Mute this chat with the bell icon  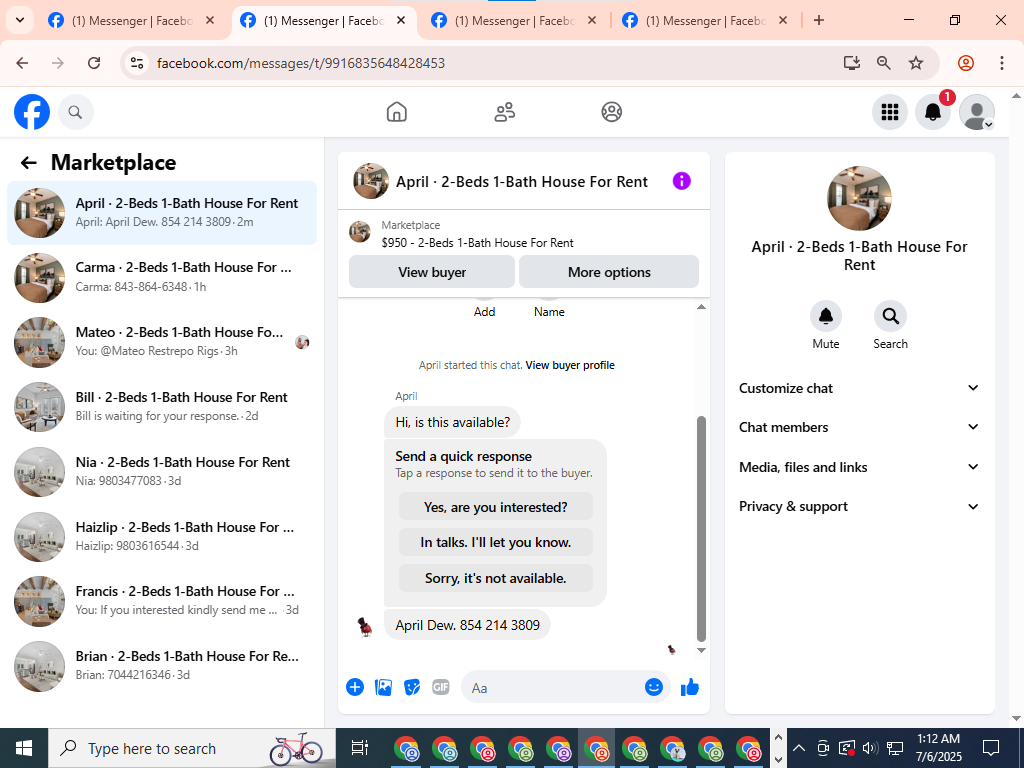tap(825, 316)
